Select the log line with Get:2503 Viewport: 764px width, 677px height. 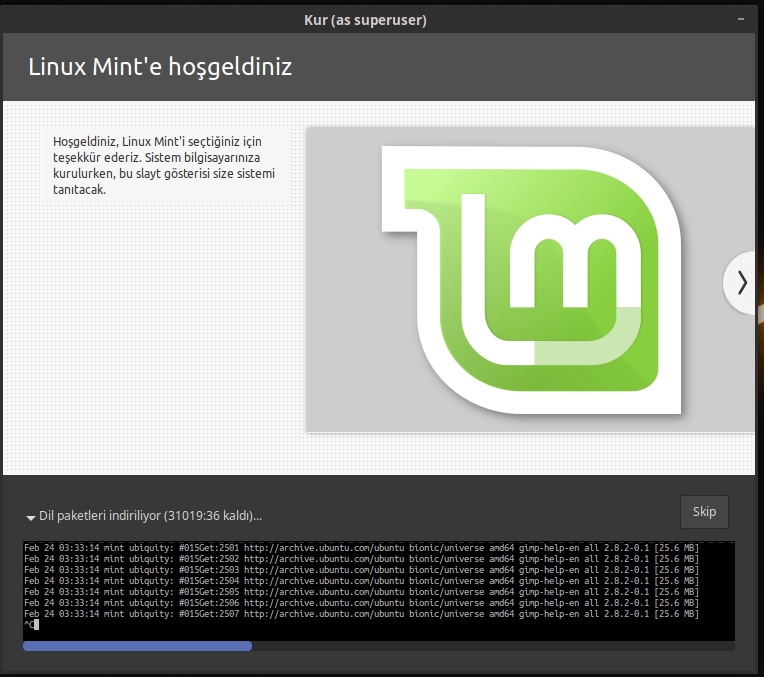click(x=361, y=570)
